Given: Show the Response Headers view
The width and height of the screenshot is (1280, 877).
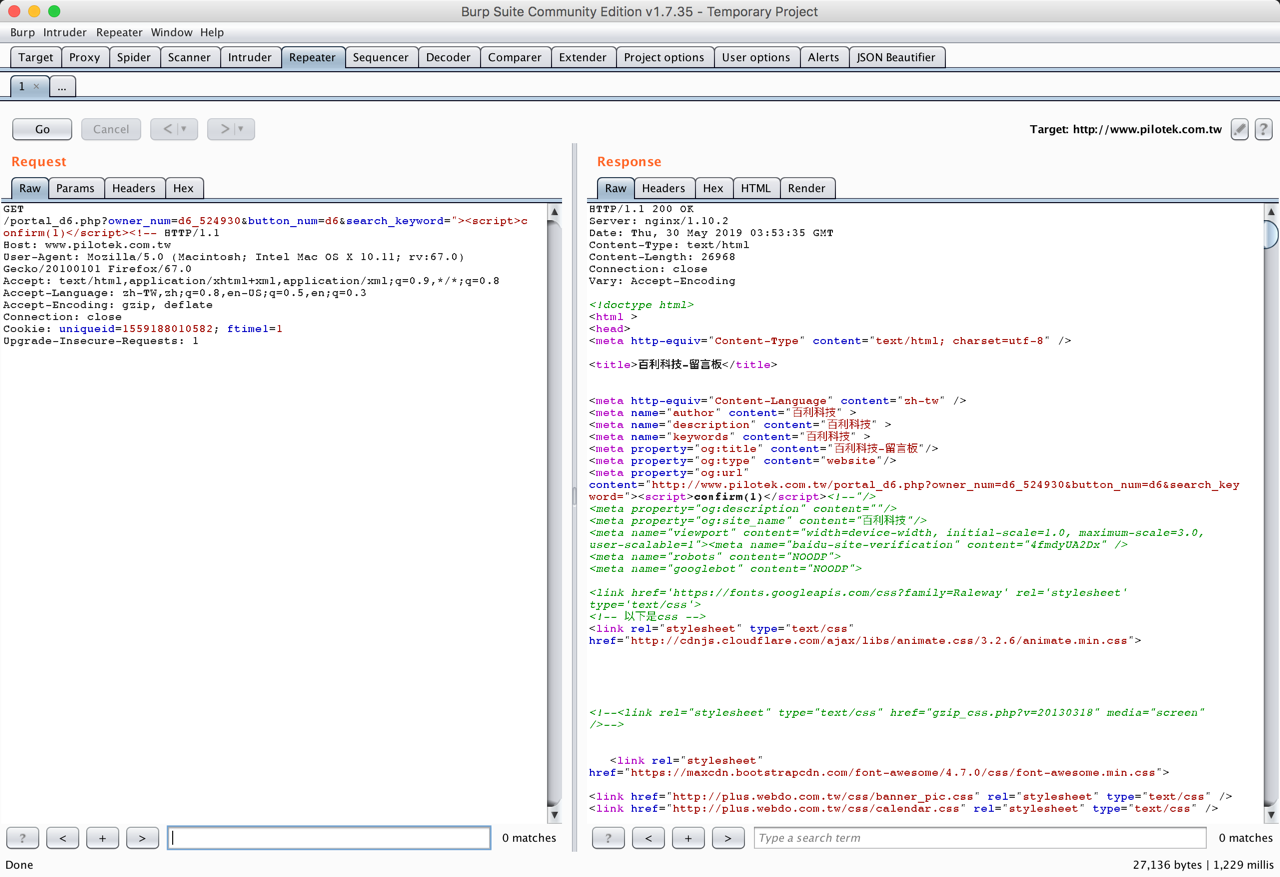Looking at the screenshot, I should pyautogui.click(x=664, y=188).
